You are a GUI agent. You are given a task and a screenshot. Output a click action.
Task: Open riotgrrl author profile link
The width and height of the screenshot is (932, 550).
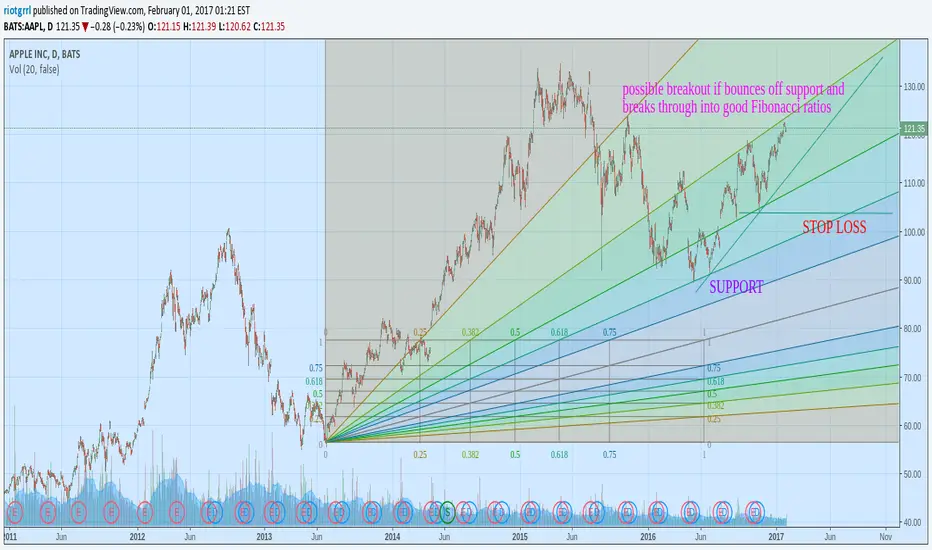[x=17, y=11]
